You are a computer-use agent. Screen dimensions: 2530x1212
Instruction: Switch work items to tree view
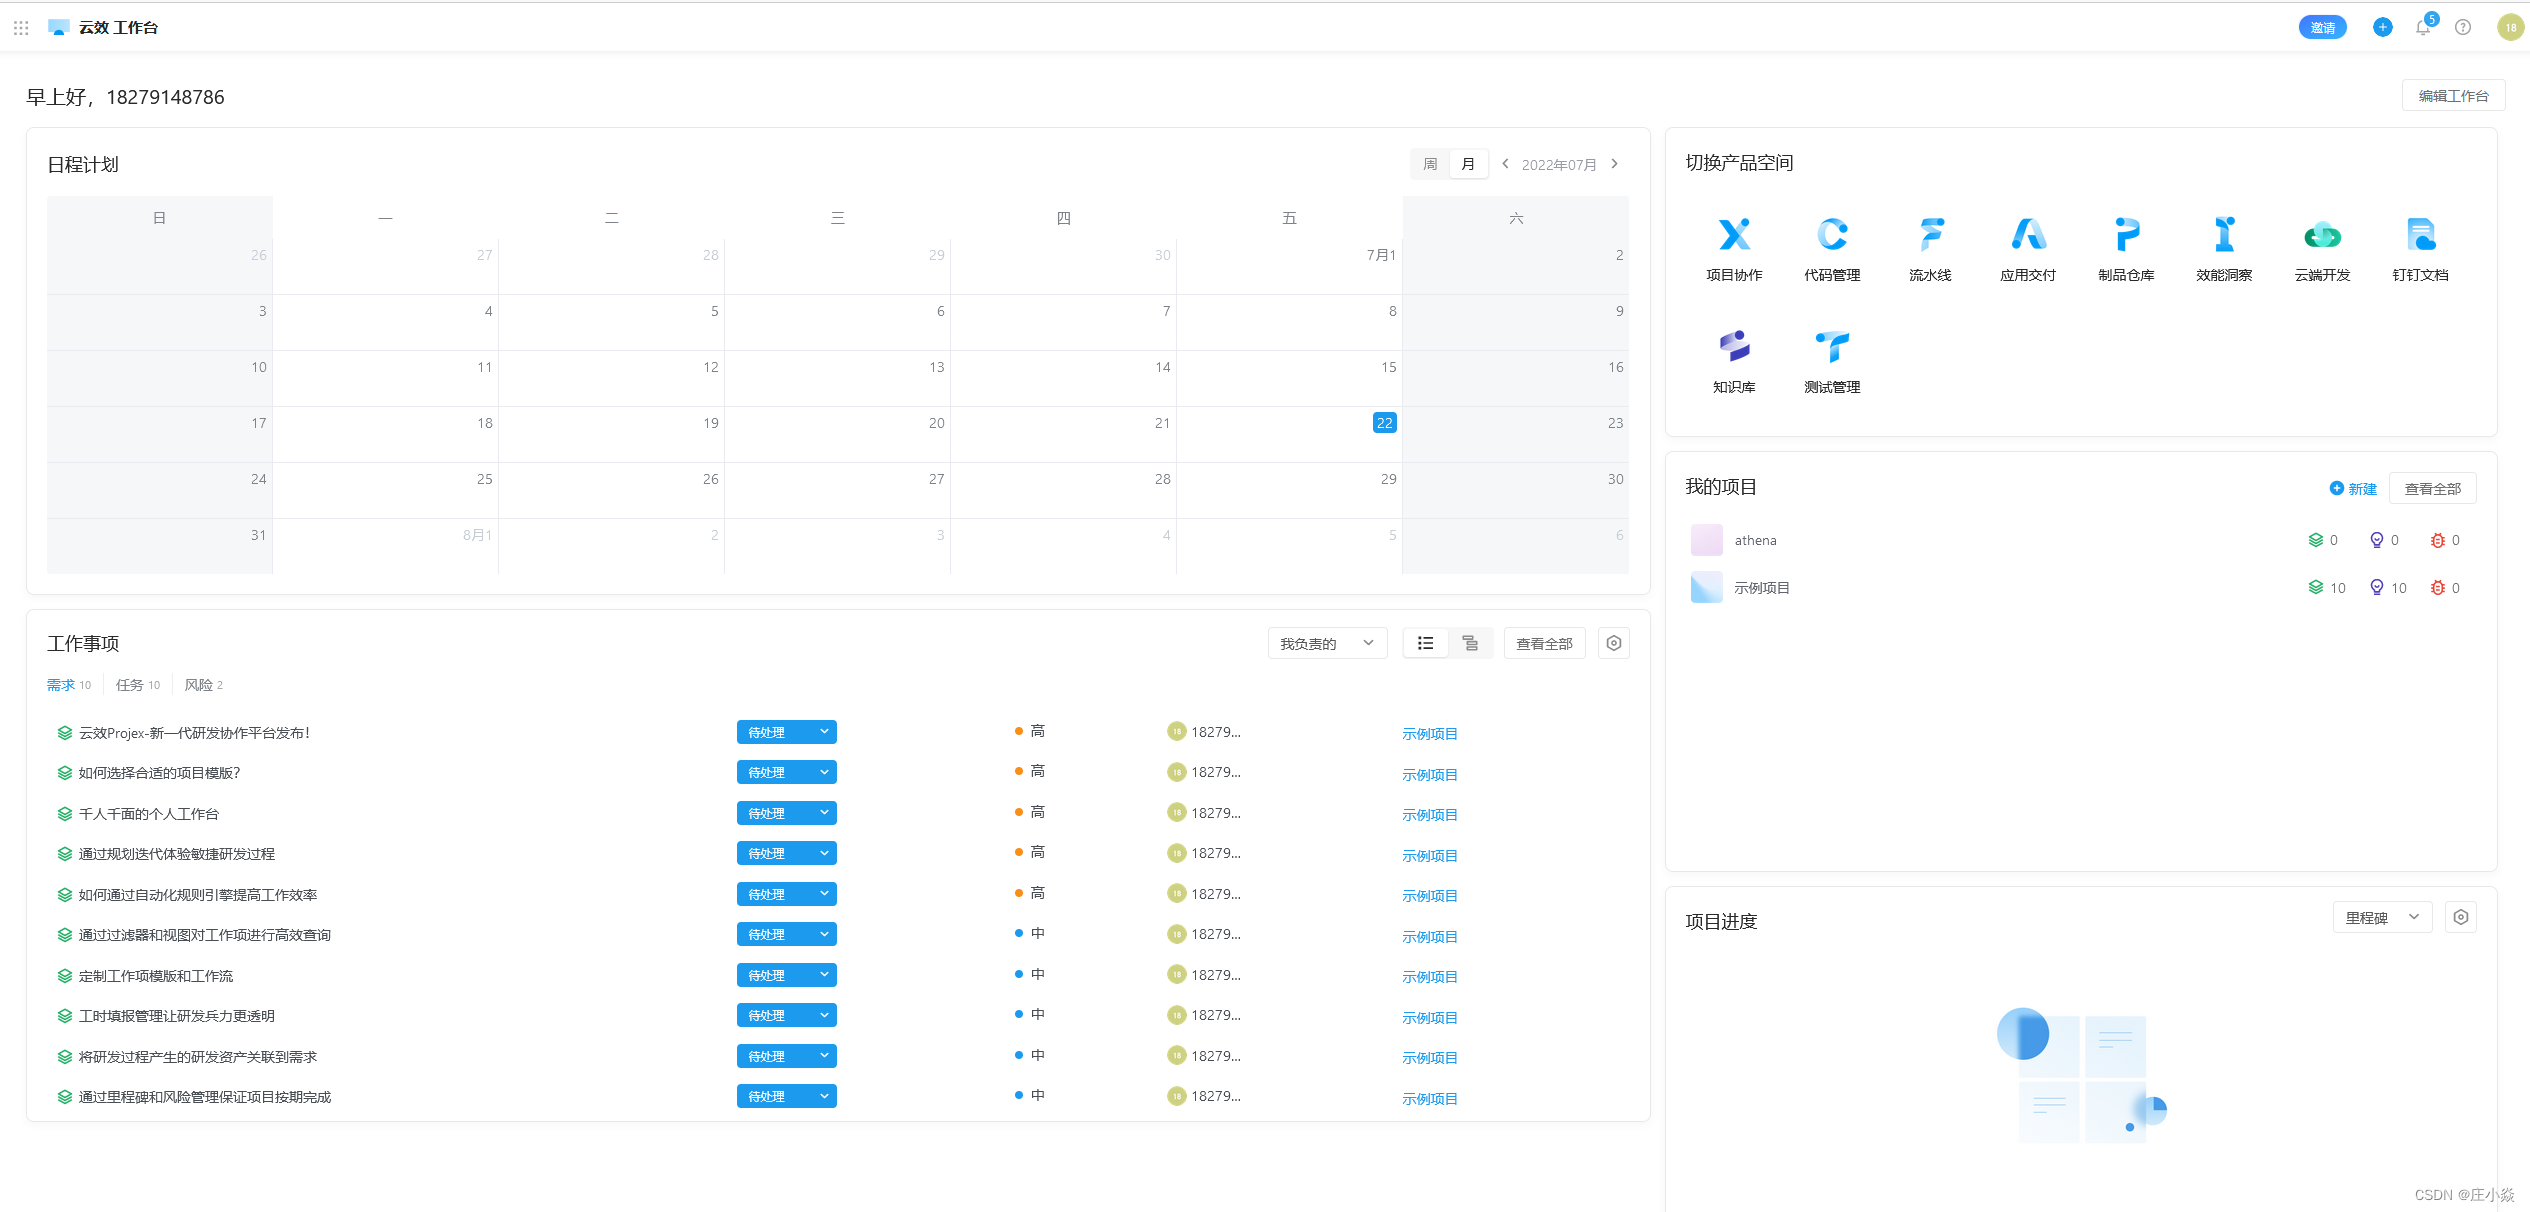[x=1470, y=643]
